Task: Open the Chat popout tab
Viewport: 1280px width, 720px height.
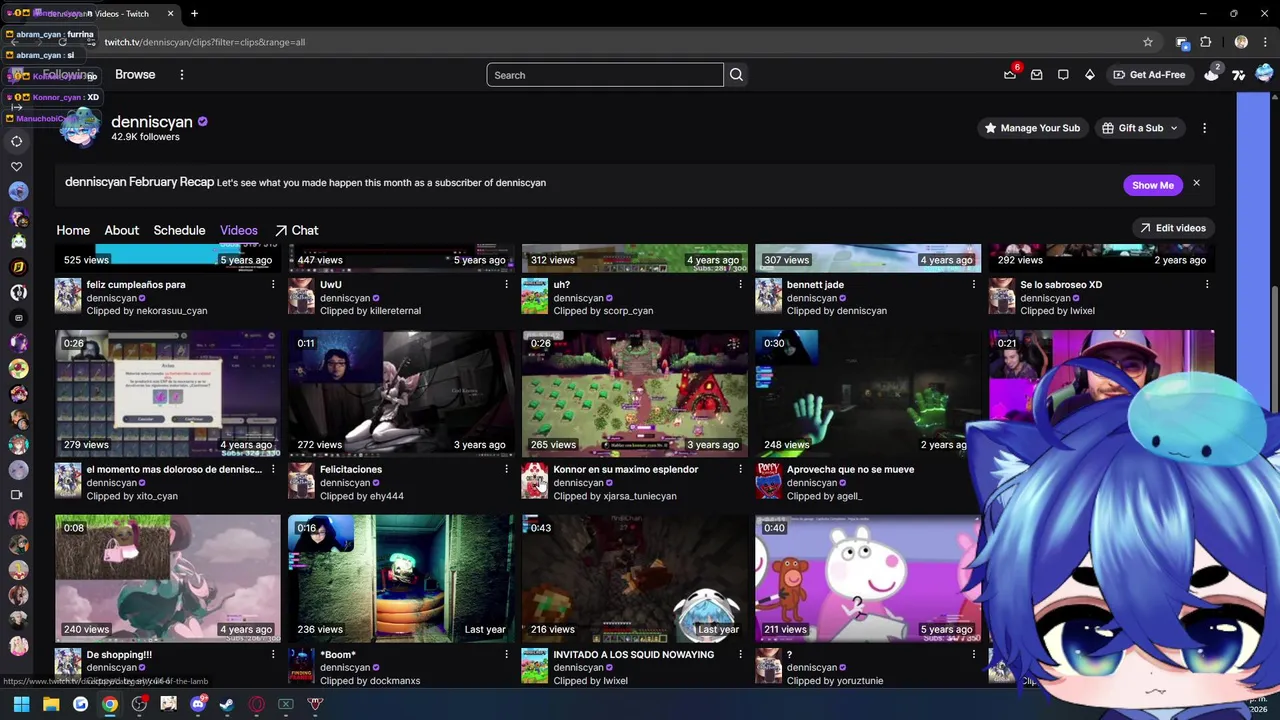Action: (297, 230)
